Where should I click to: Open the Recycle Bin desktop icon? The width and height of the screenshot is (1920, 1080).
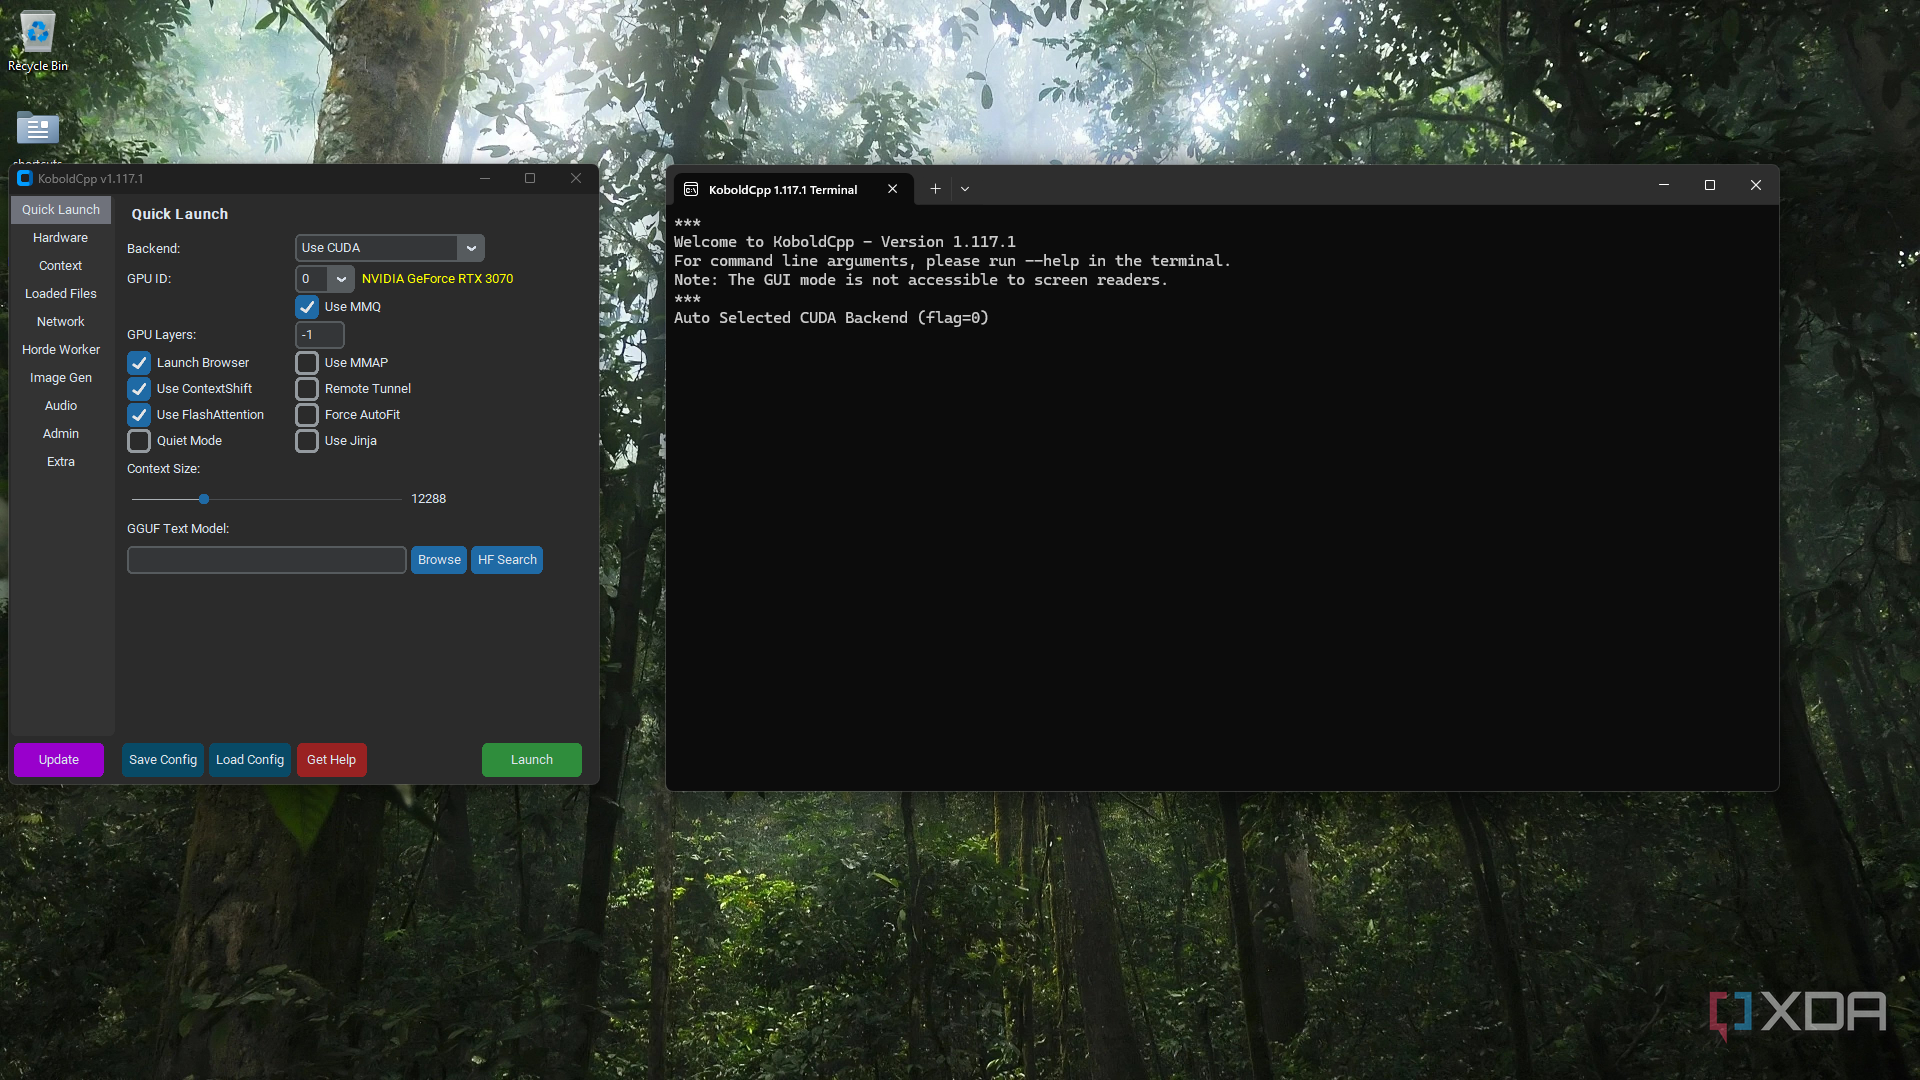click(x=38, y=41)
